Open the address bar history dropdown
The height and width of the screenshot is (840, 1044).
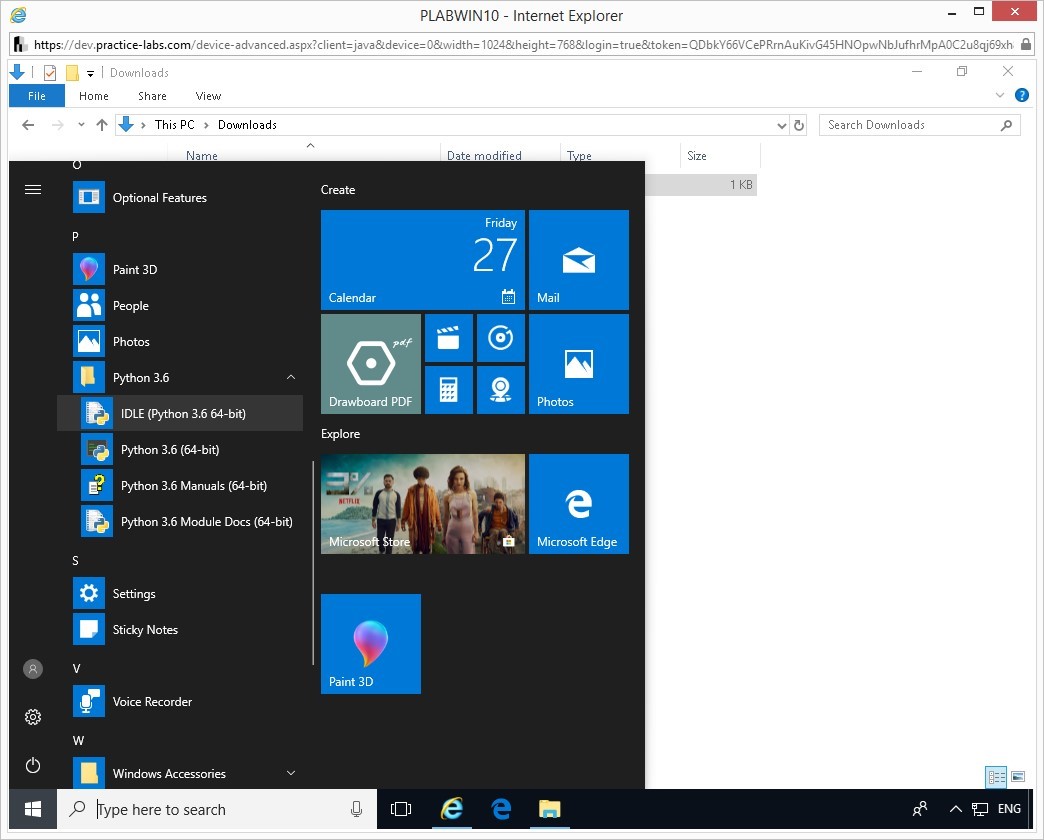(x=782, y=125)
